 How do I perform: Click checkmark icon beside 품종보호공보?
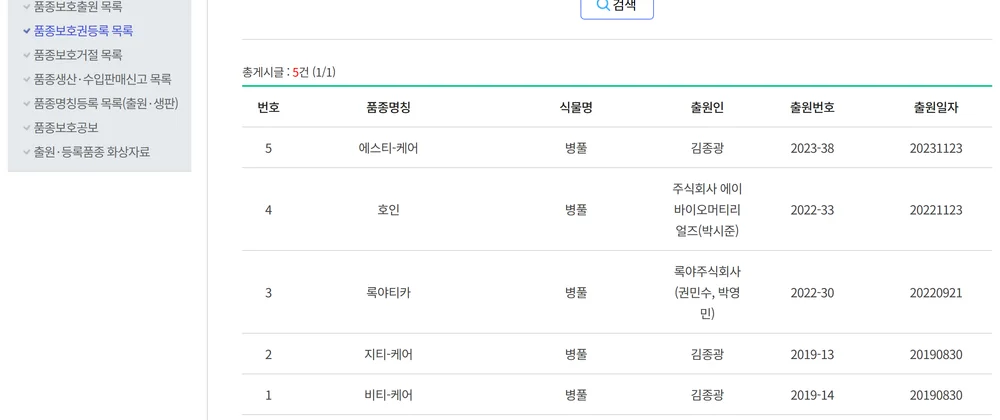tap(27, 127)
